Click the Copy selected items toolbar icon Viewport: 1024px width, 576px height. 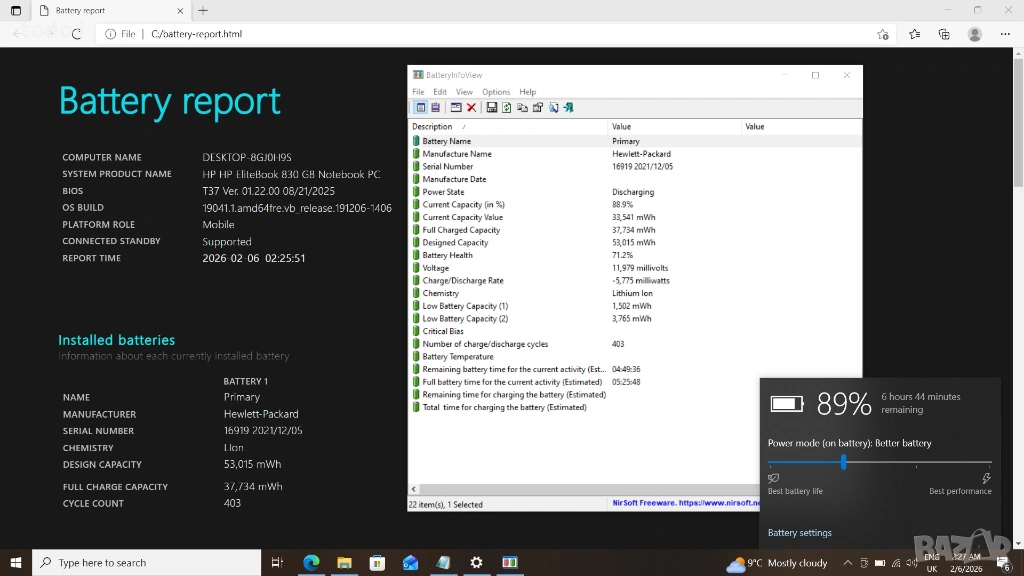coord(522,107)
